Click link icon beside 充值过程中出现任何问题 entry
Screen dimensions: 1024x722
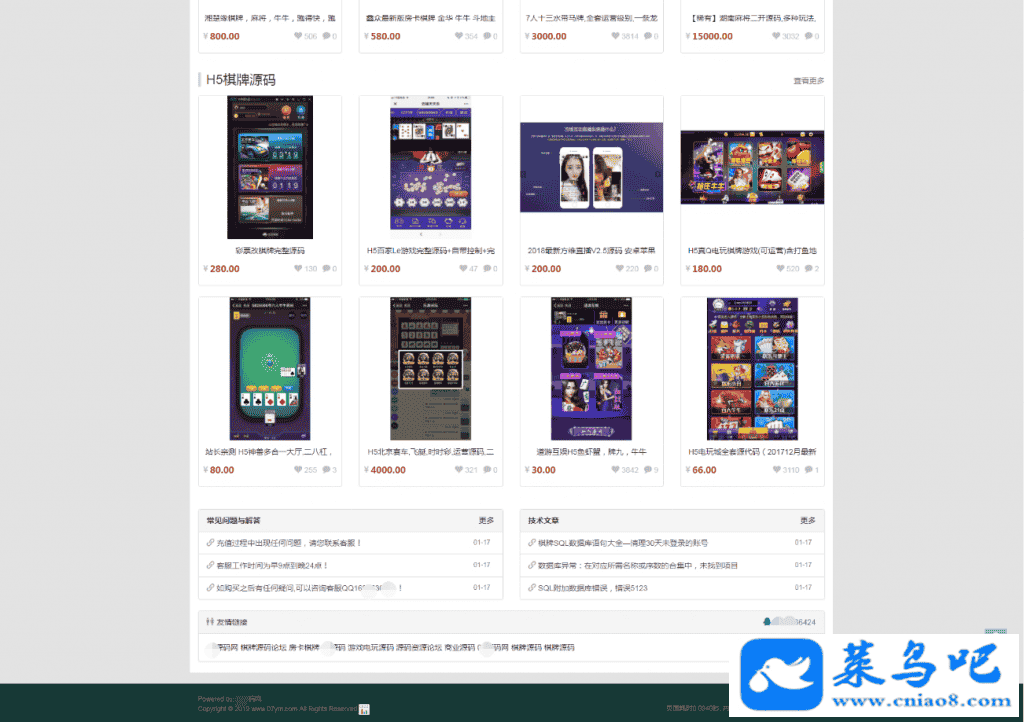point(210,543)
